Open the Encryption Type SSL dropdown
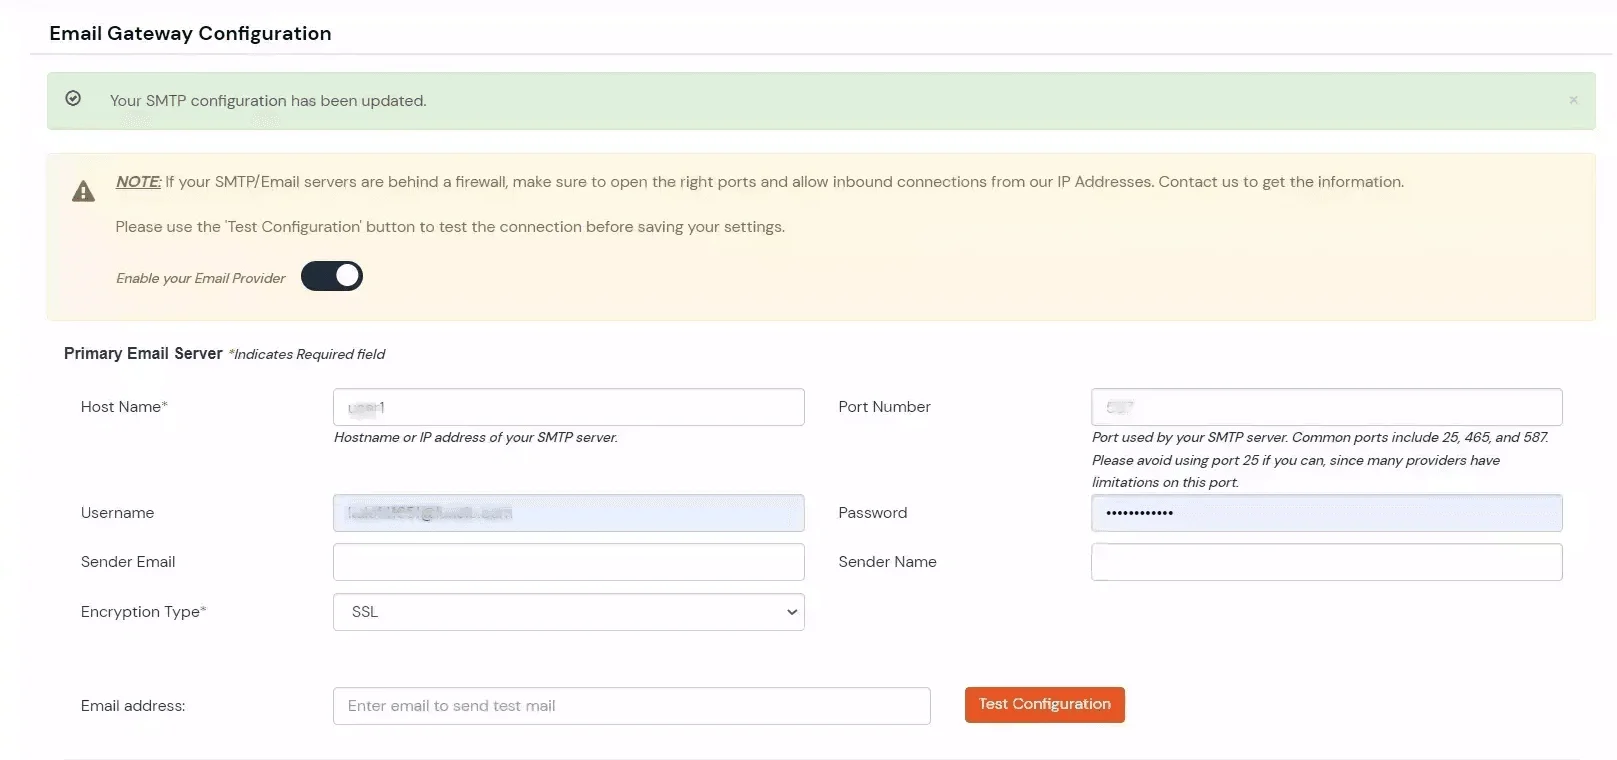The height and width of the screenshot is (760, 1617). [568, 612]
